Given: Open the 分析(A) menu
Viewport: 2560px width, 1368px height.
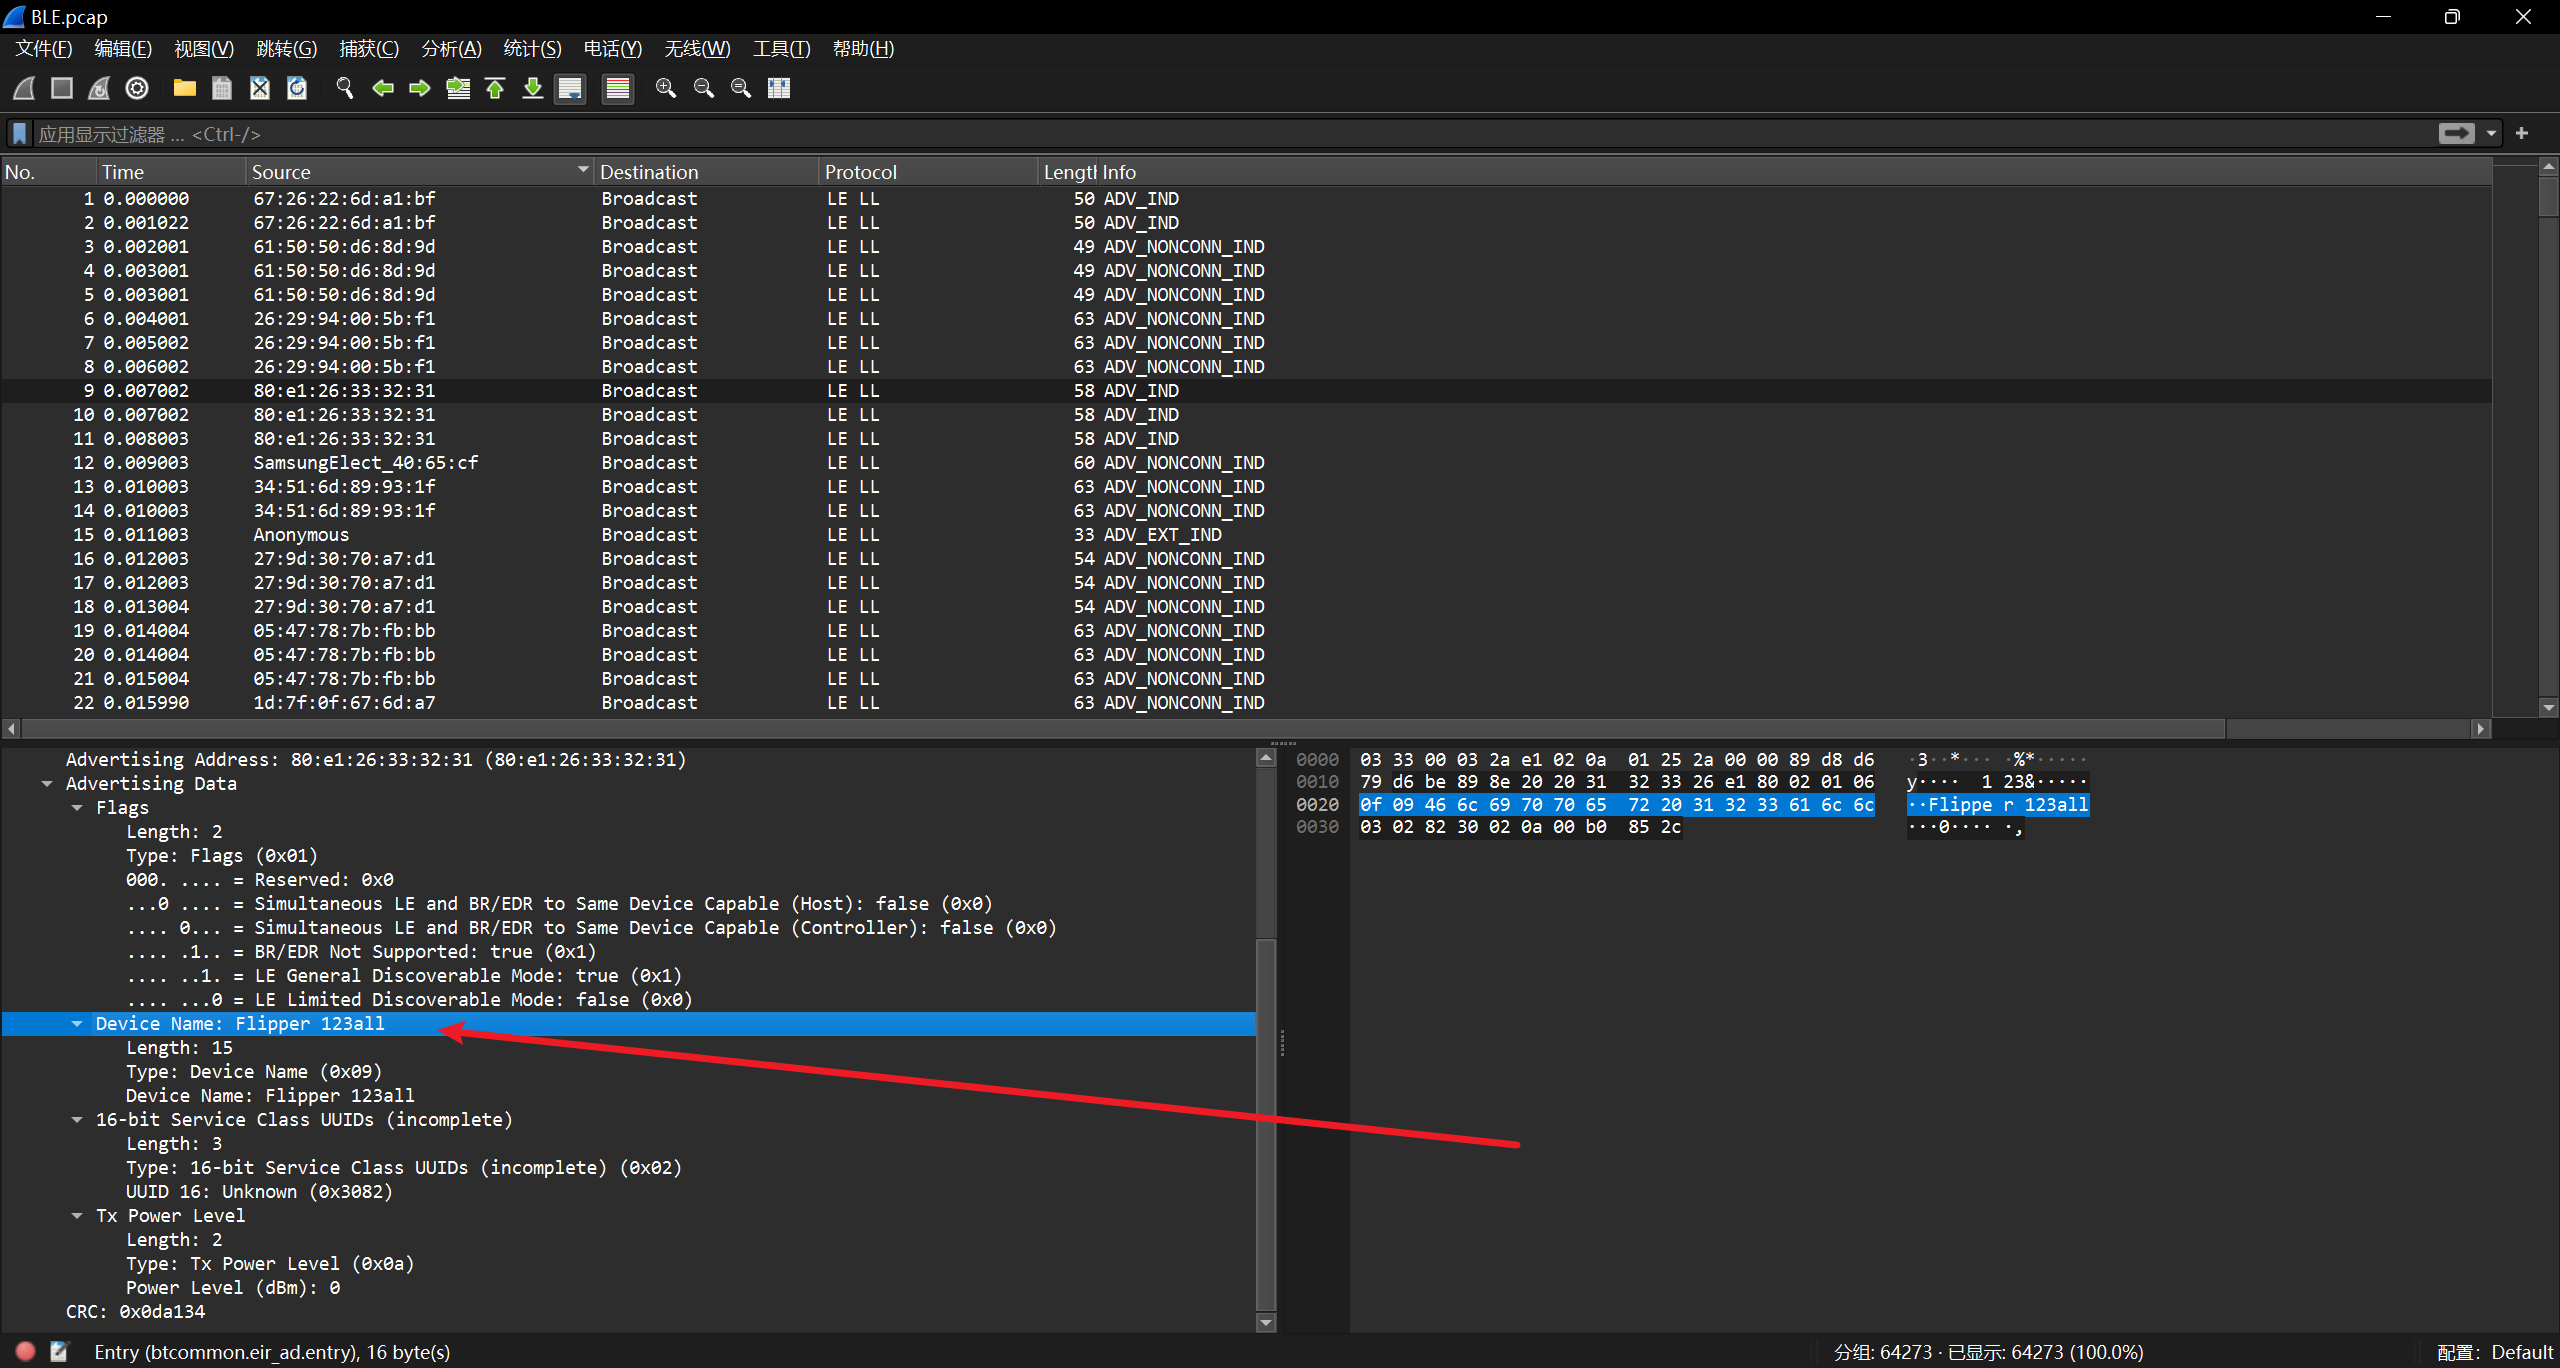Looking at the screenshot, I should [451, 48].
